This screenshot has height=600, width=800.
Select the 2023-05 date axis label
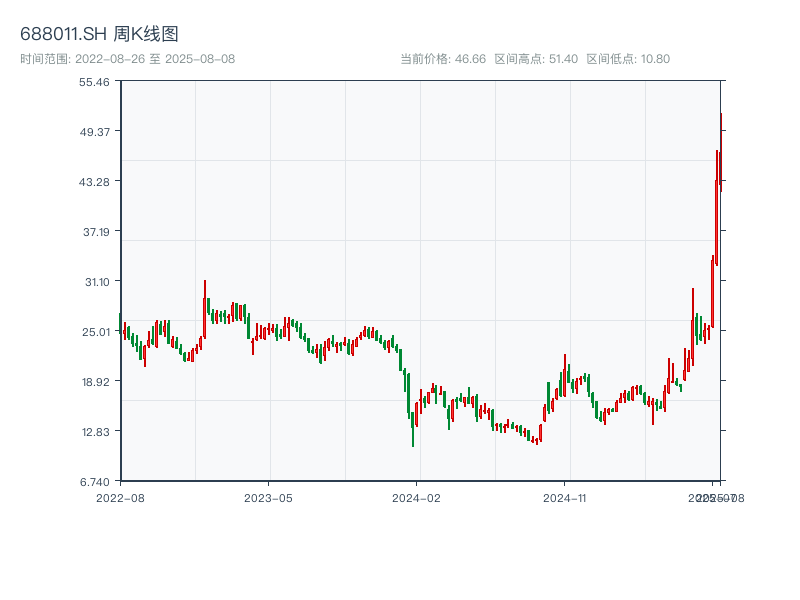tap(268, 497)
